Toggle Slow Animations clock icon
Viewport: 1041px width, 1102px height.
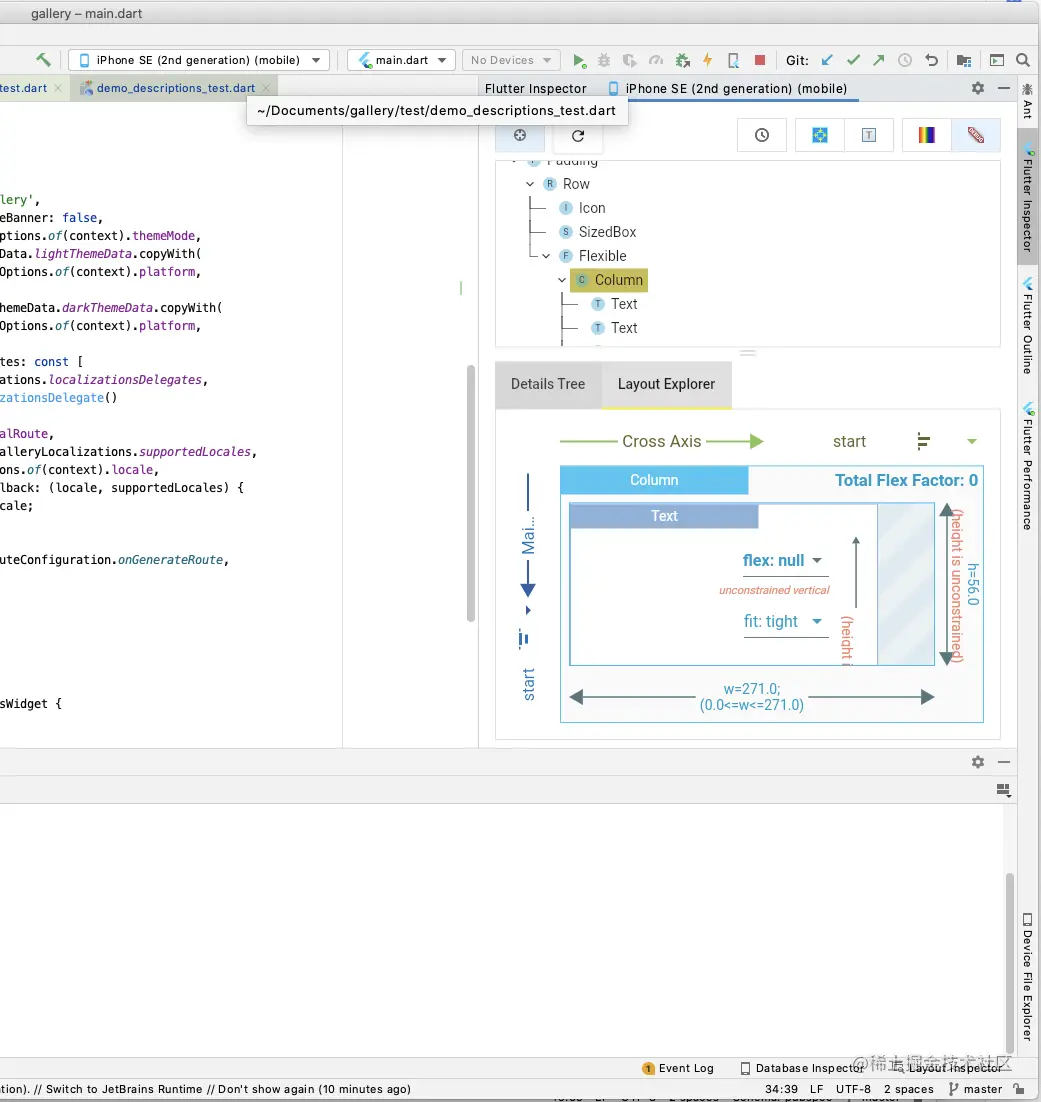coord(762,135)
